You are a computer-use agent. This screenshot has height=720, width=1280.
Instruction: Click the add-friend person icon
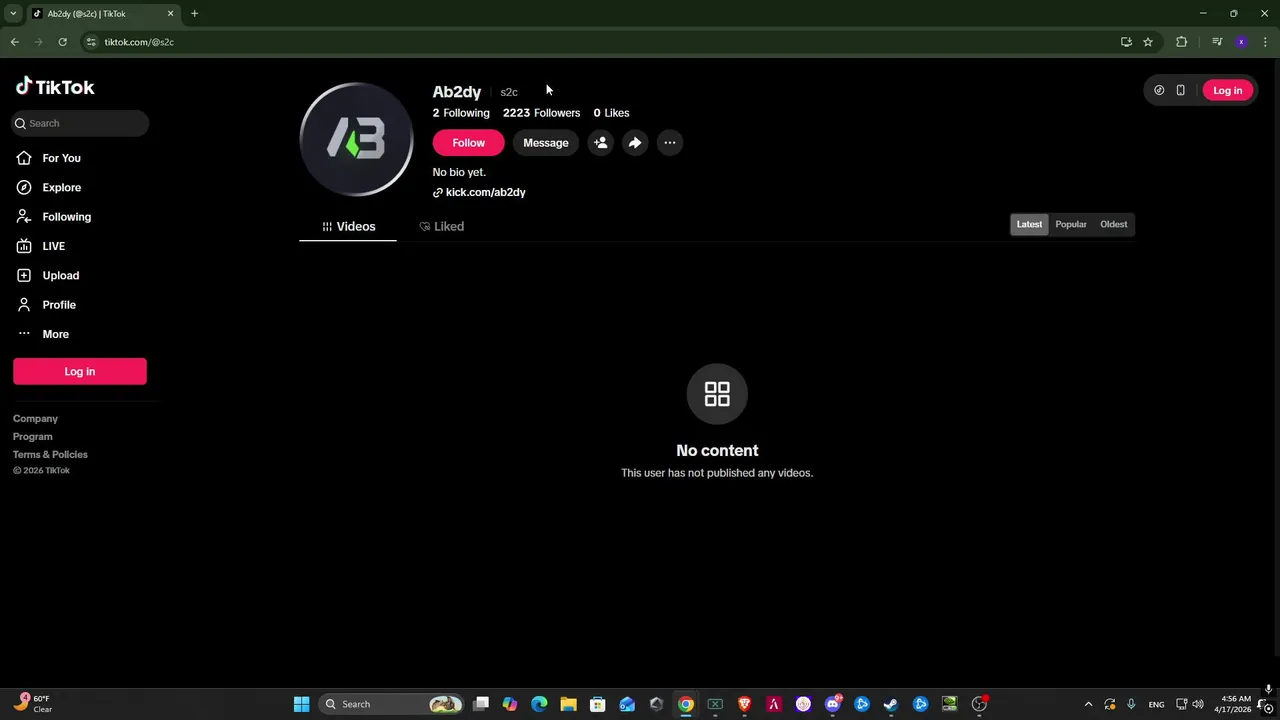[600, 143]
